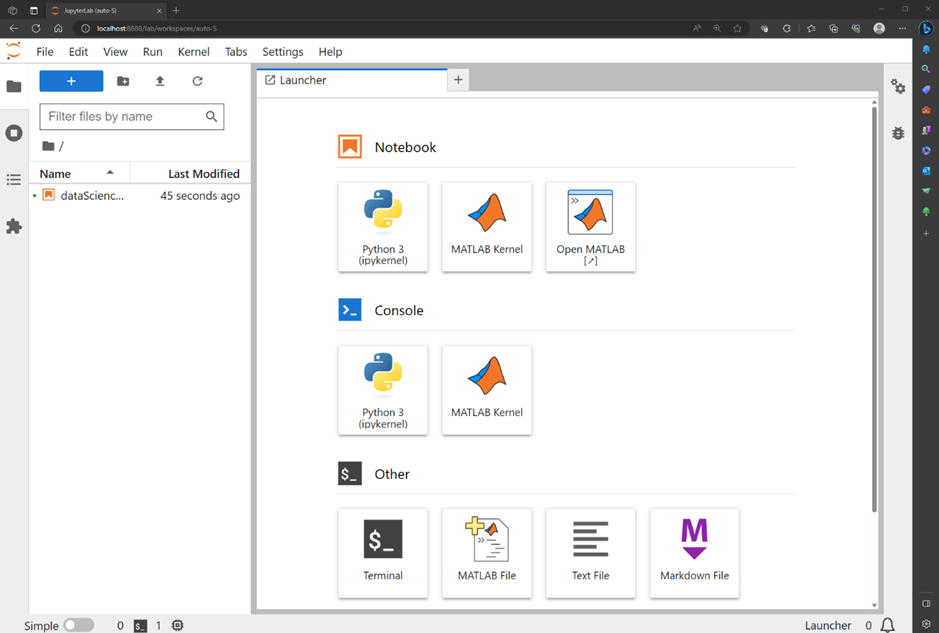
Task: Open the Table of Contents sidebar icon
Action: point(14,180)
